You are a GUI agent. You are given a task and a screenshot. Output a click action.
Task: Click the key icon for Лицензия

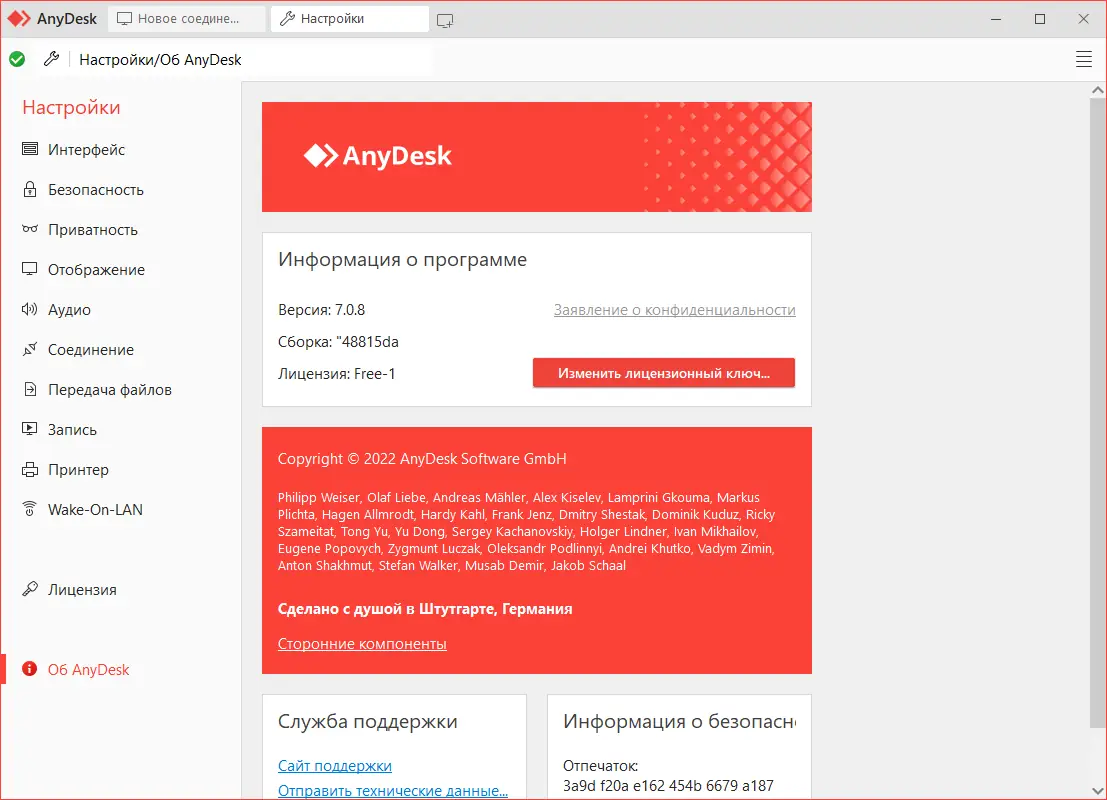[30, 588]
